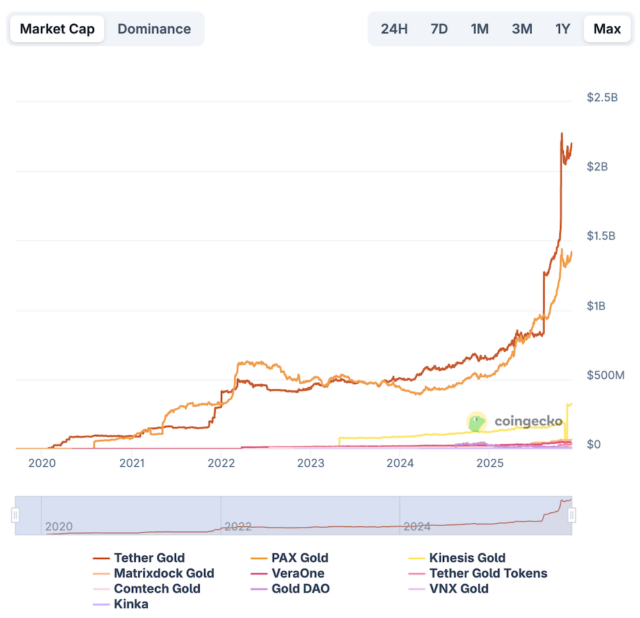Switch to the Dominance tab

coord(154,29)
